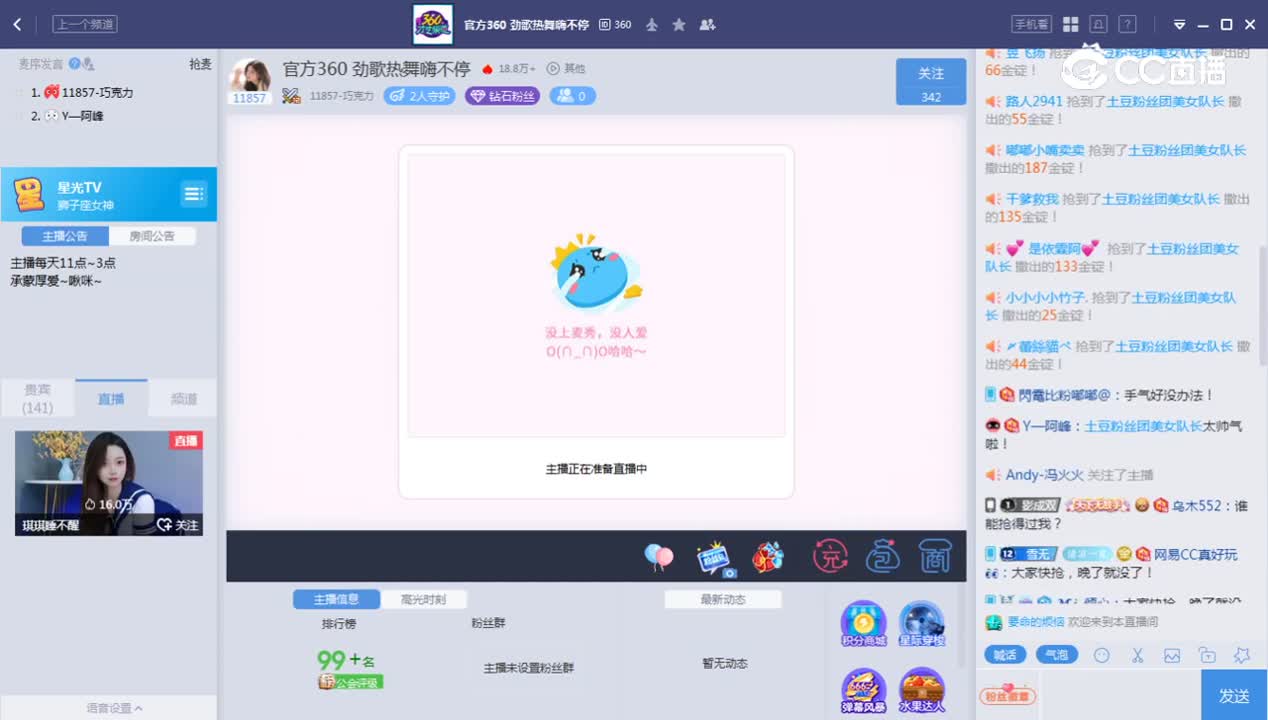The height and width of the screenshot is (720, 1268).
Task: Switch to 贵宾 (141) tab
Action: [x=38, y=398]
